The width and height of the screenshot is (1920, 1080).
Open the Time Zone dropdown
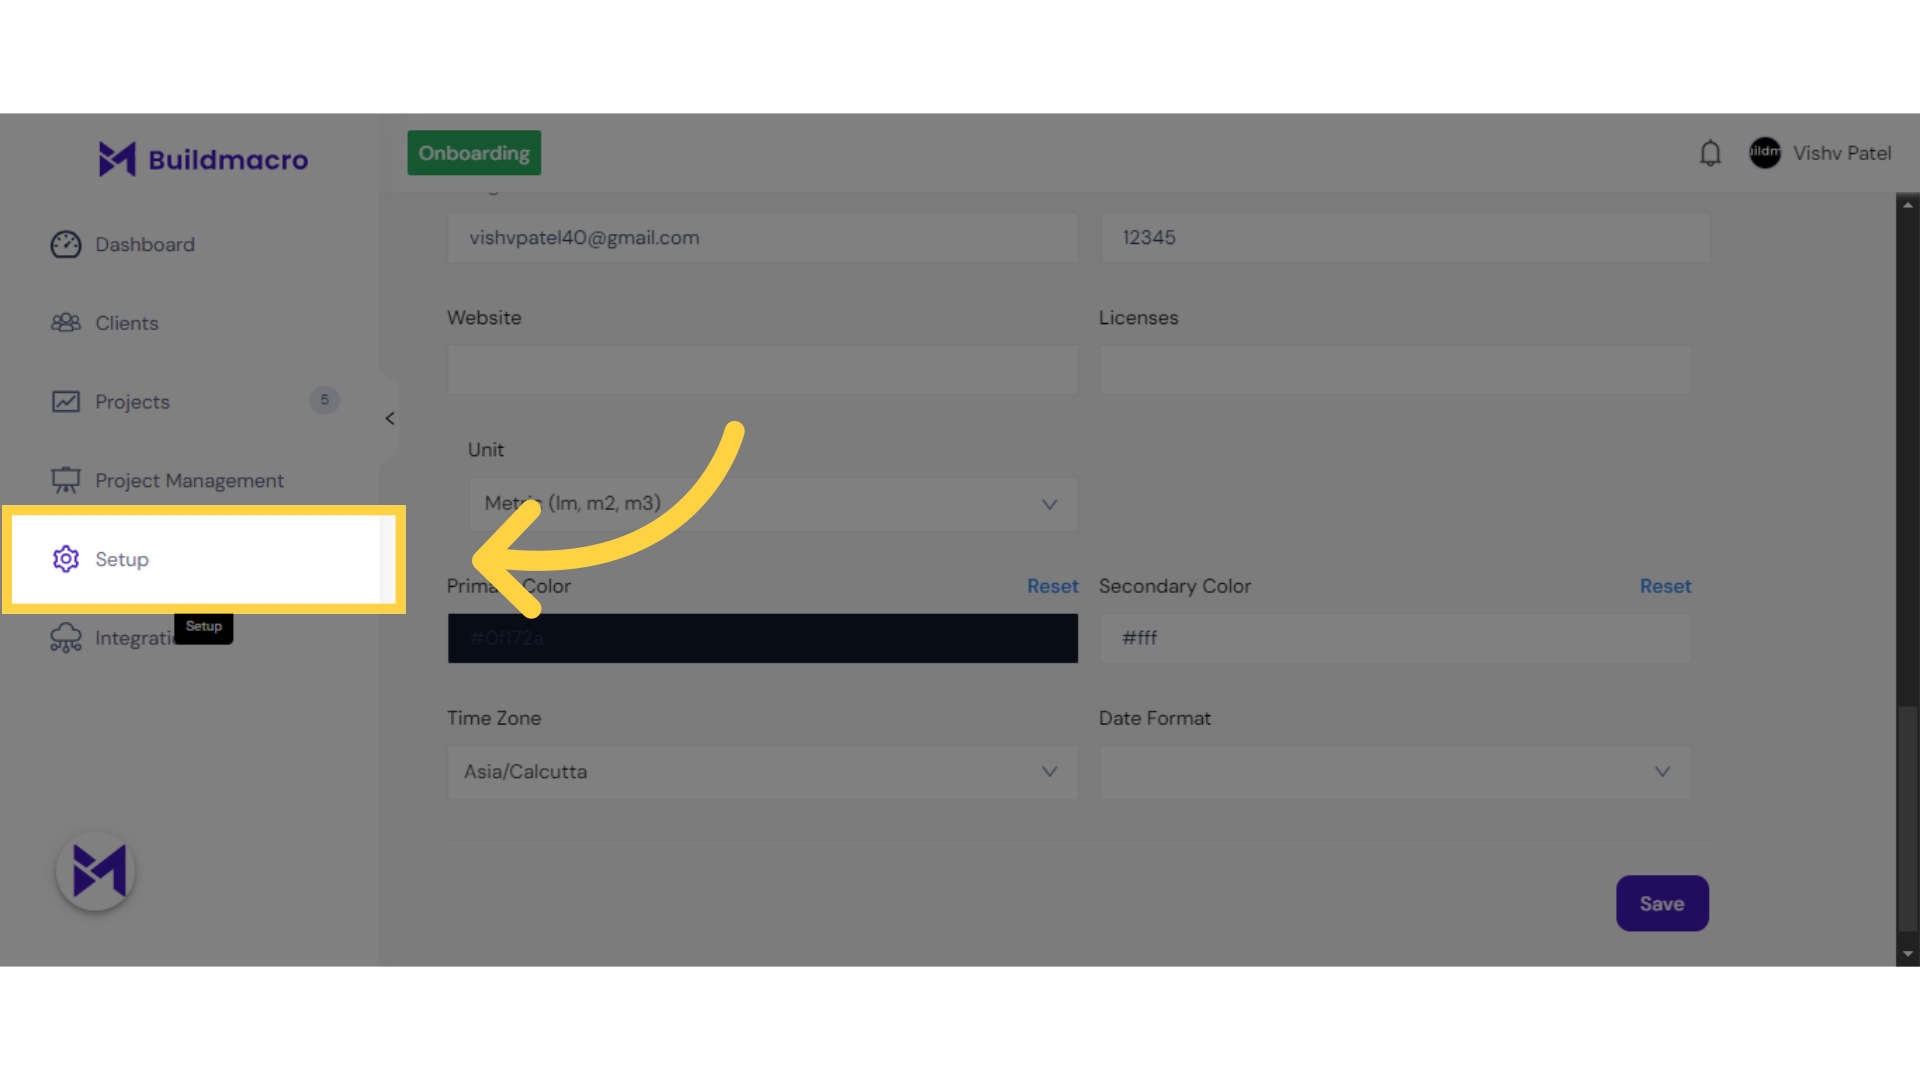(762, 772)
